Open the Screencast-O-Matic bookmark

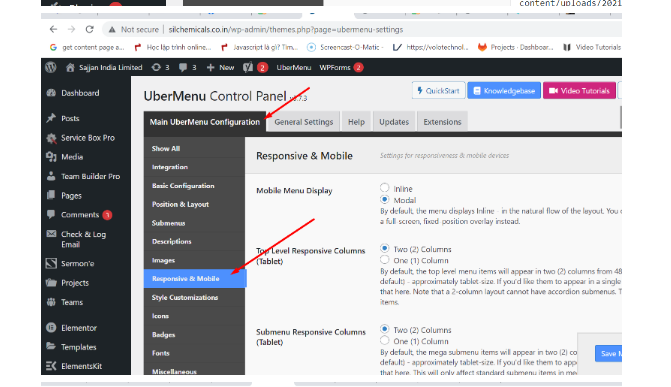[345, 47]
